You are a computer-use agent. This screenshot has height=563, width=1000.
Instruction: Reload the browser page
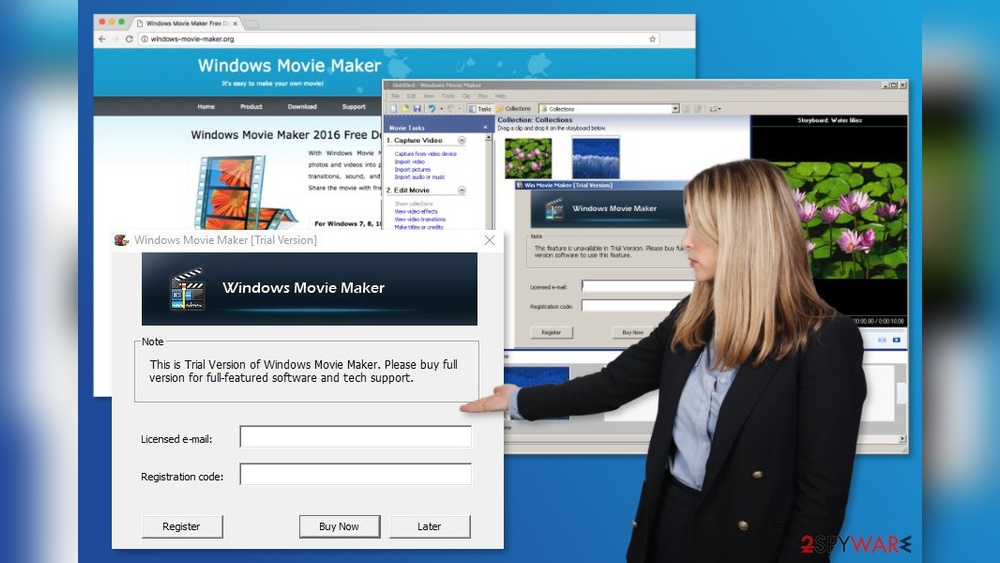click(129, 39)
